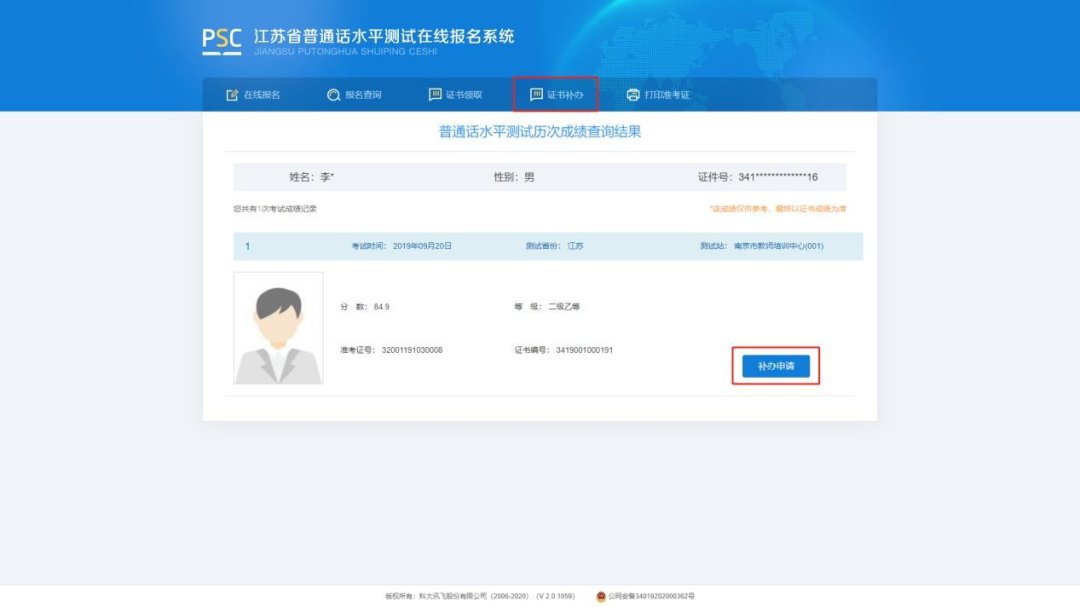
Task: Click the record row number 1
Action: [247, 246]
